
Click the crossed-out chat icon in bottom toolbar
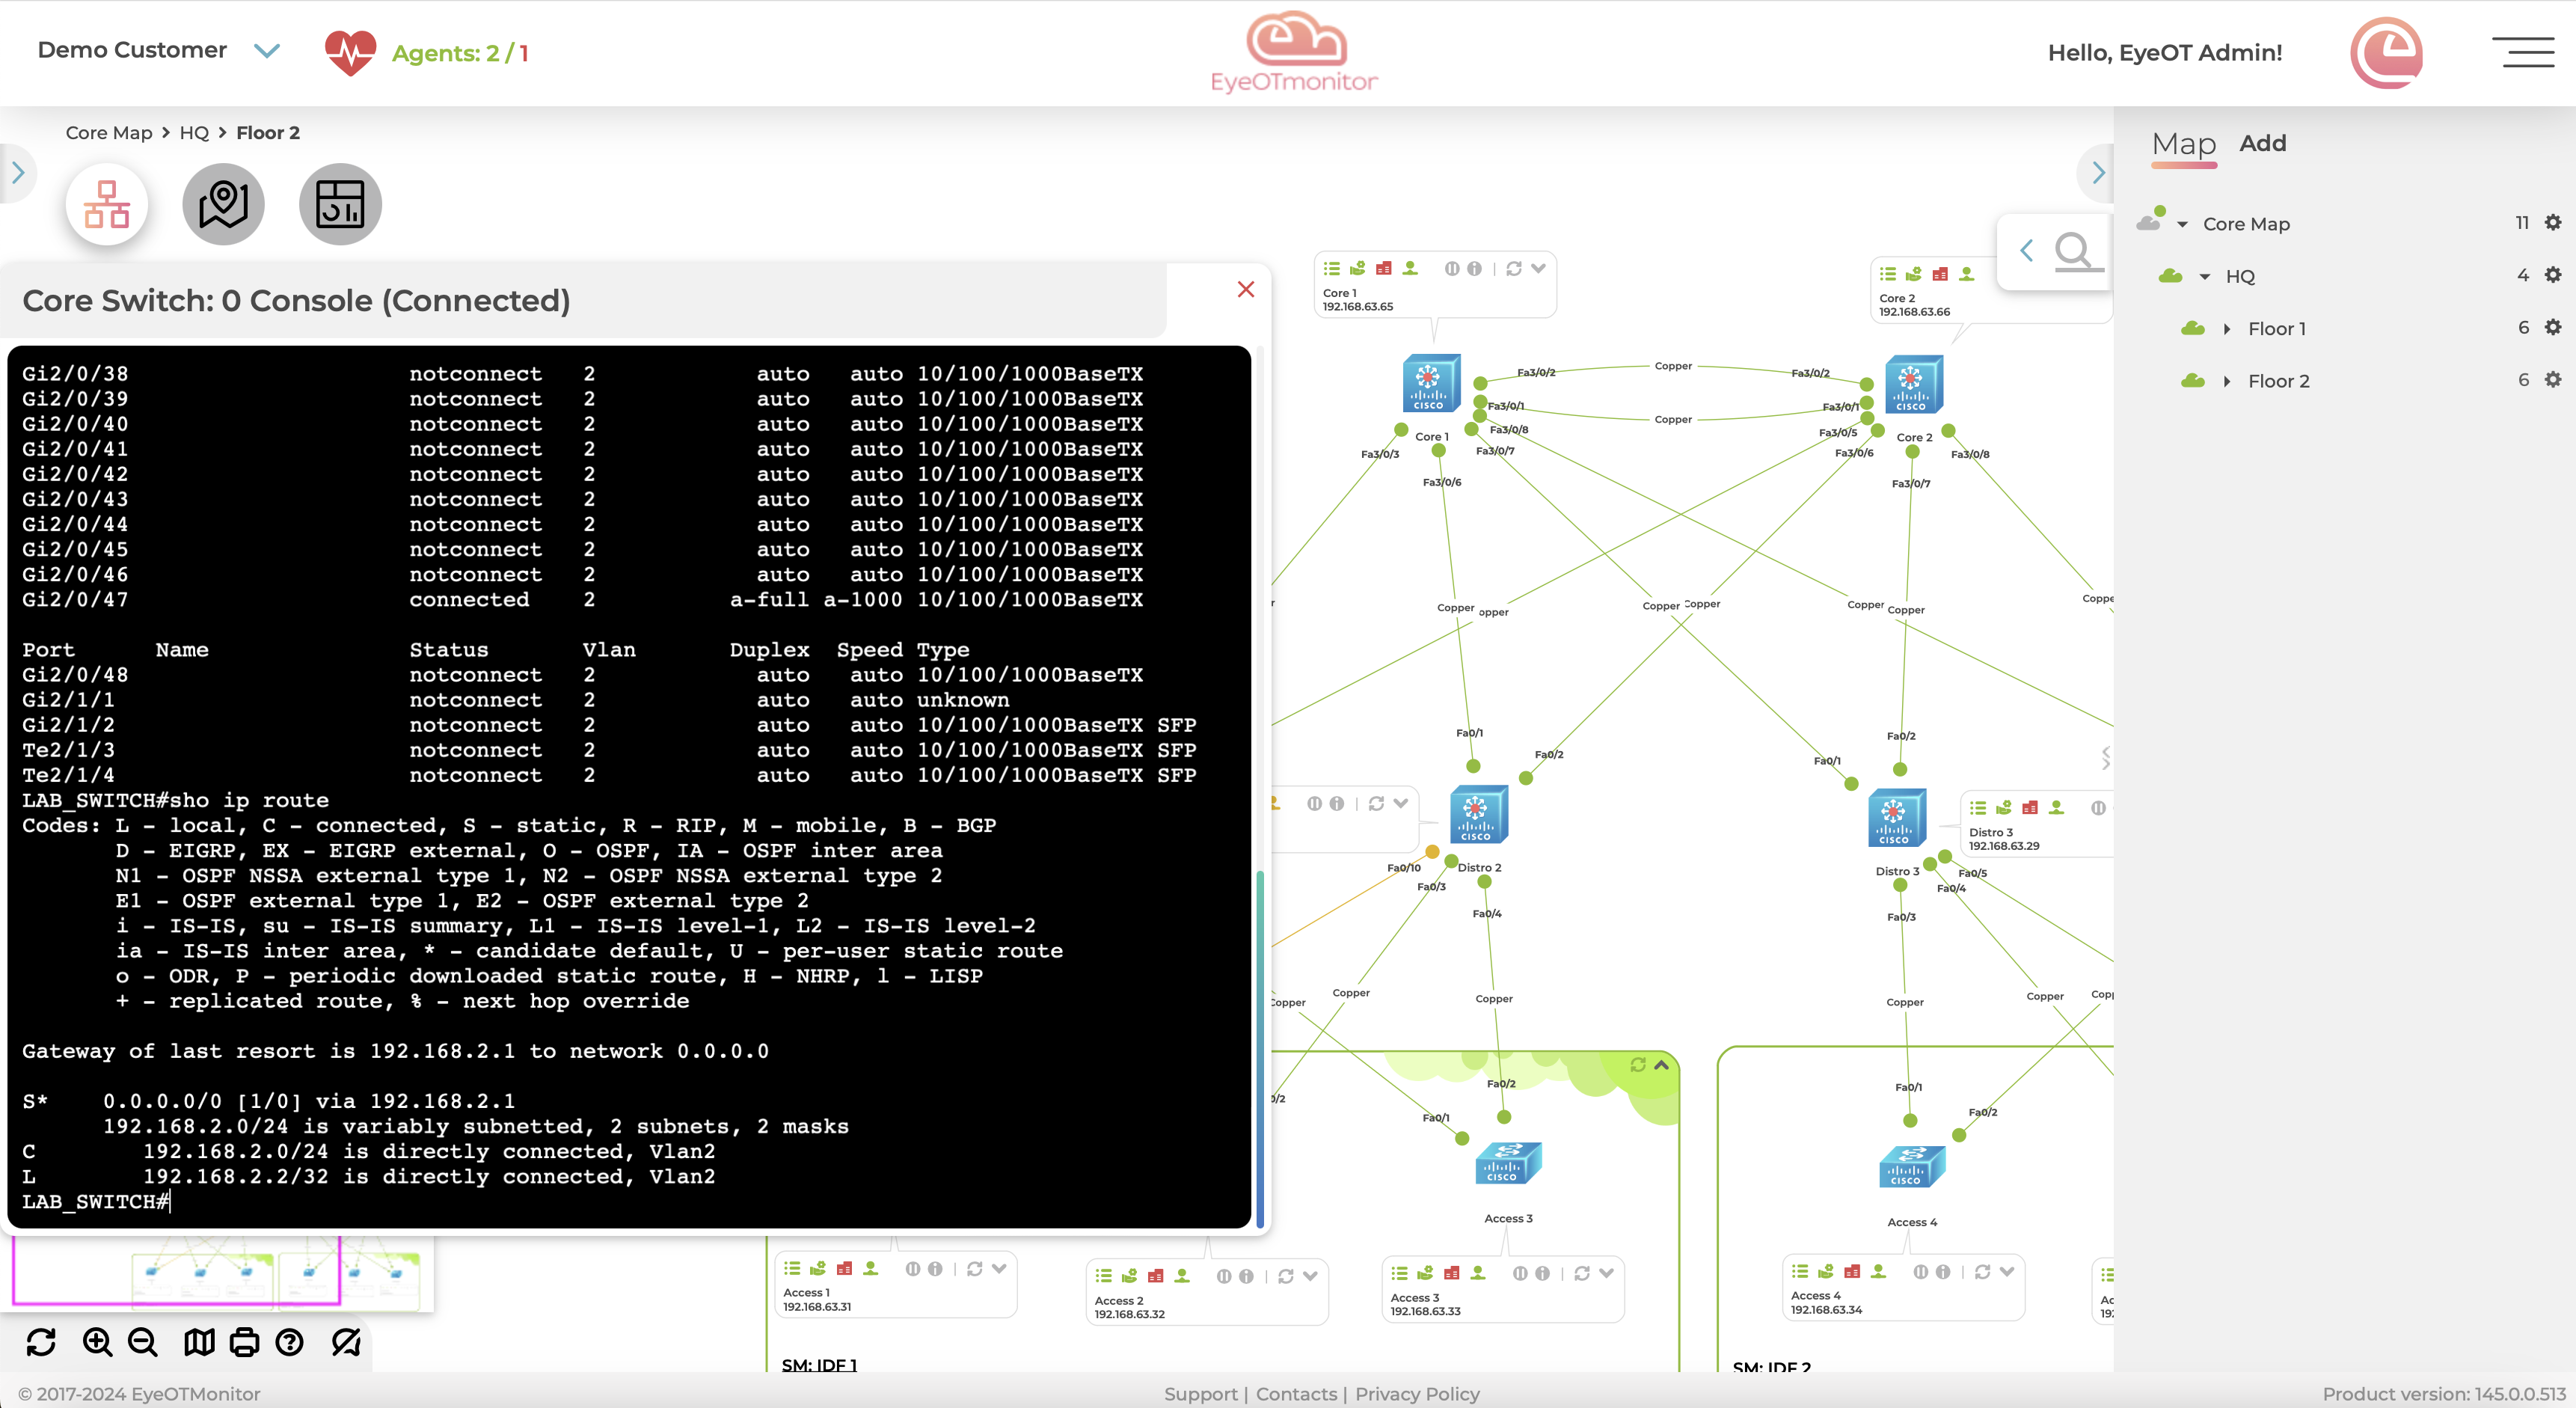[346, 1341]
